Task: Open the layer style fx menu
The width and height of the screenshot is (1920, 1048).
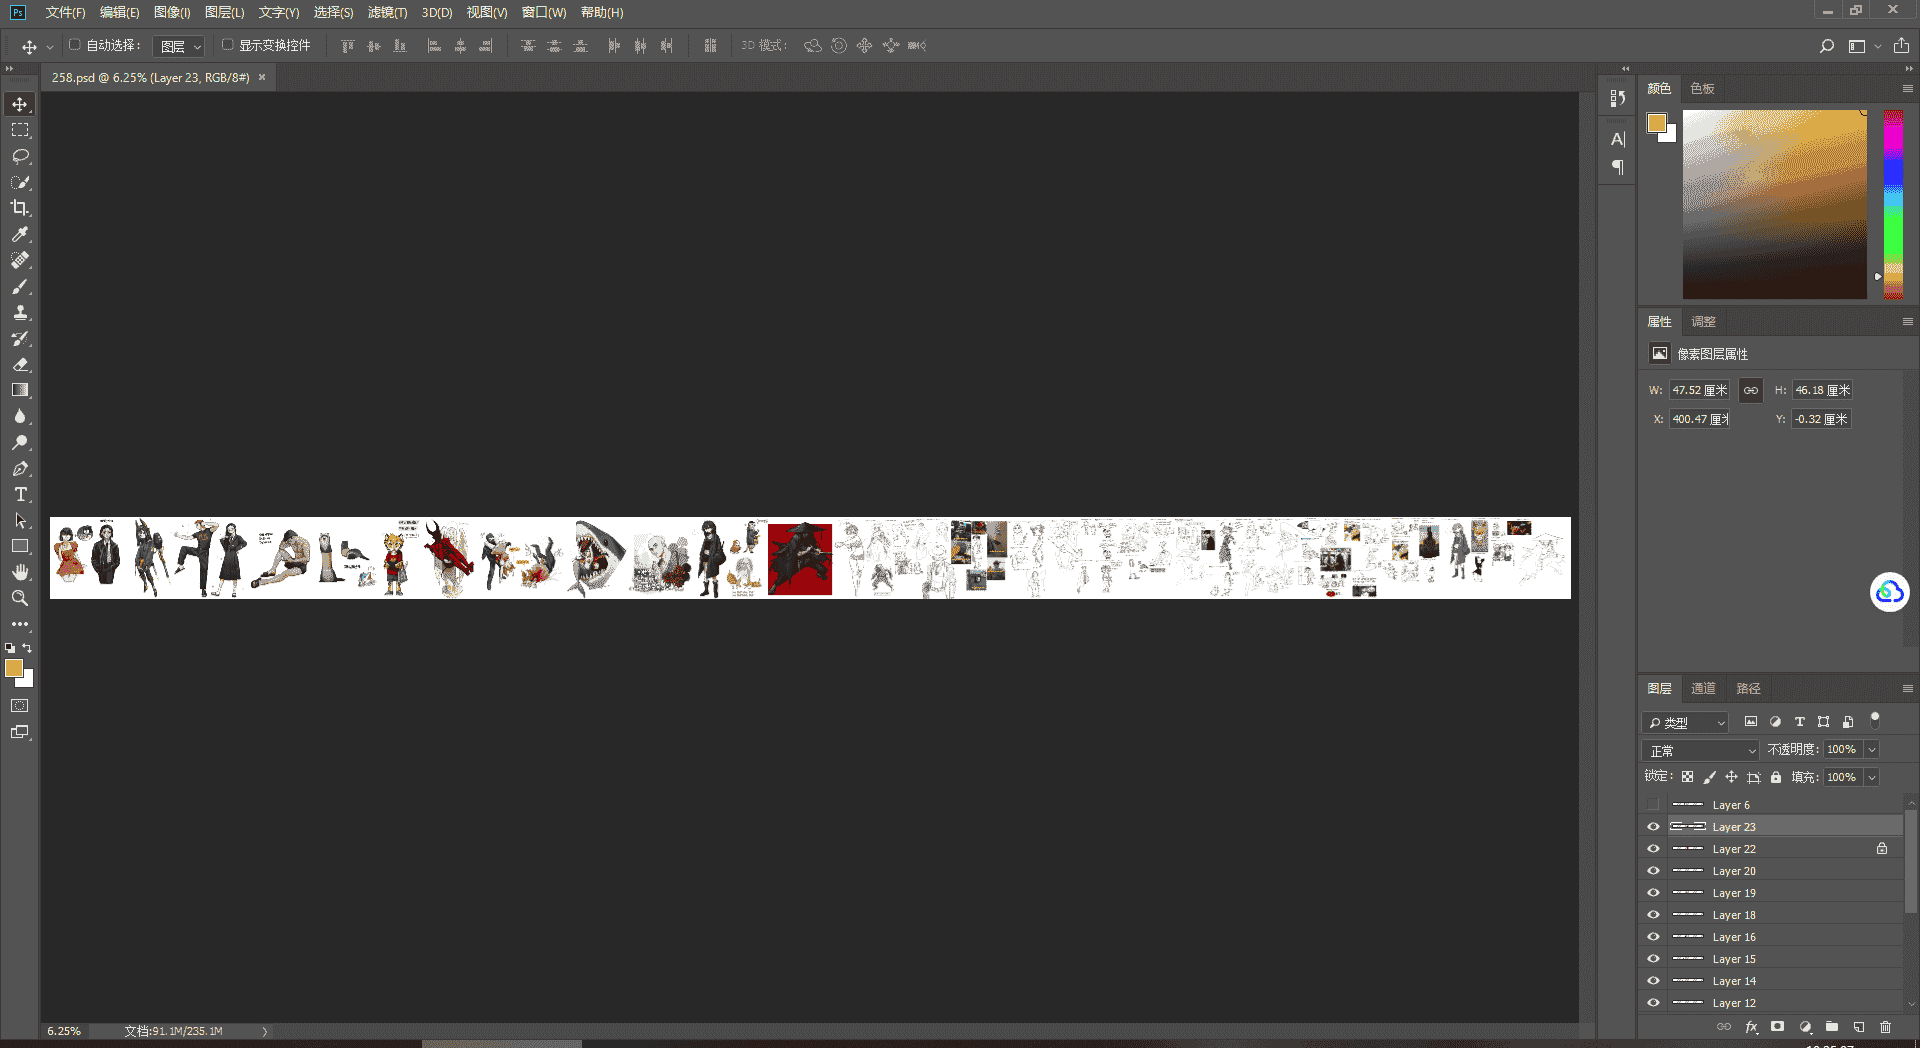Action: point(1751,1027)
